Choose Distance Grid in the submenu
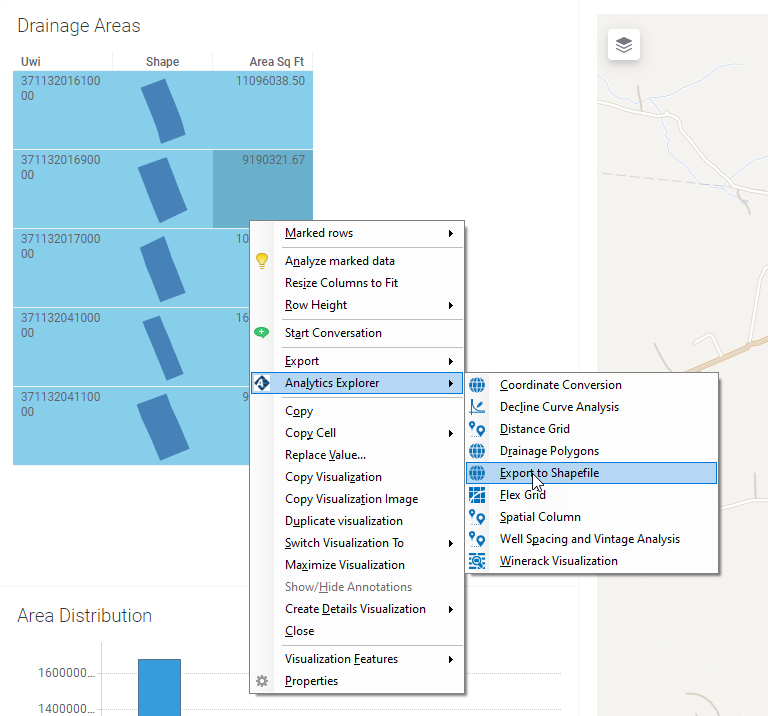Screen dimensions: 768x716 [591, 429]
